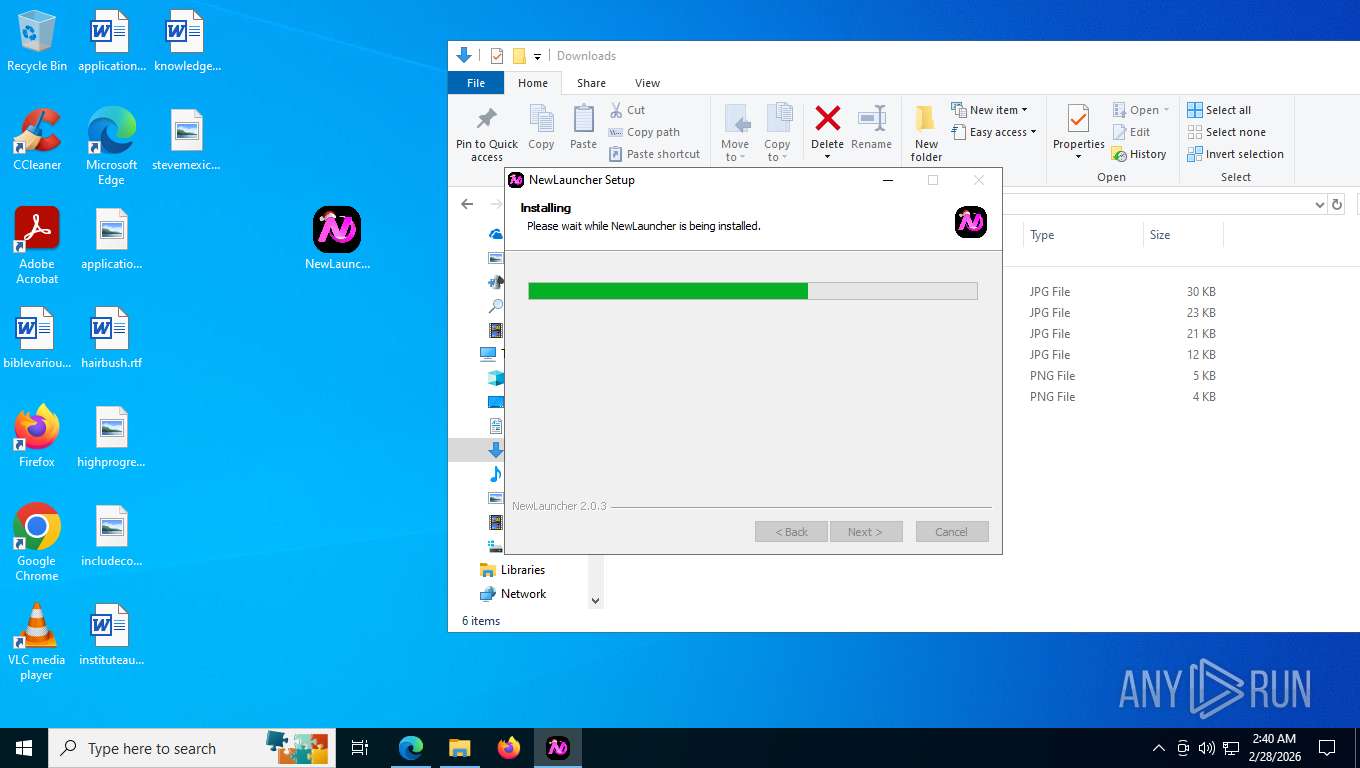Switch to Share ribbon tab

pos(591,83)
